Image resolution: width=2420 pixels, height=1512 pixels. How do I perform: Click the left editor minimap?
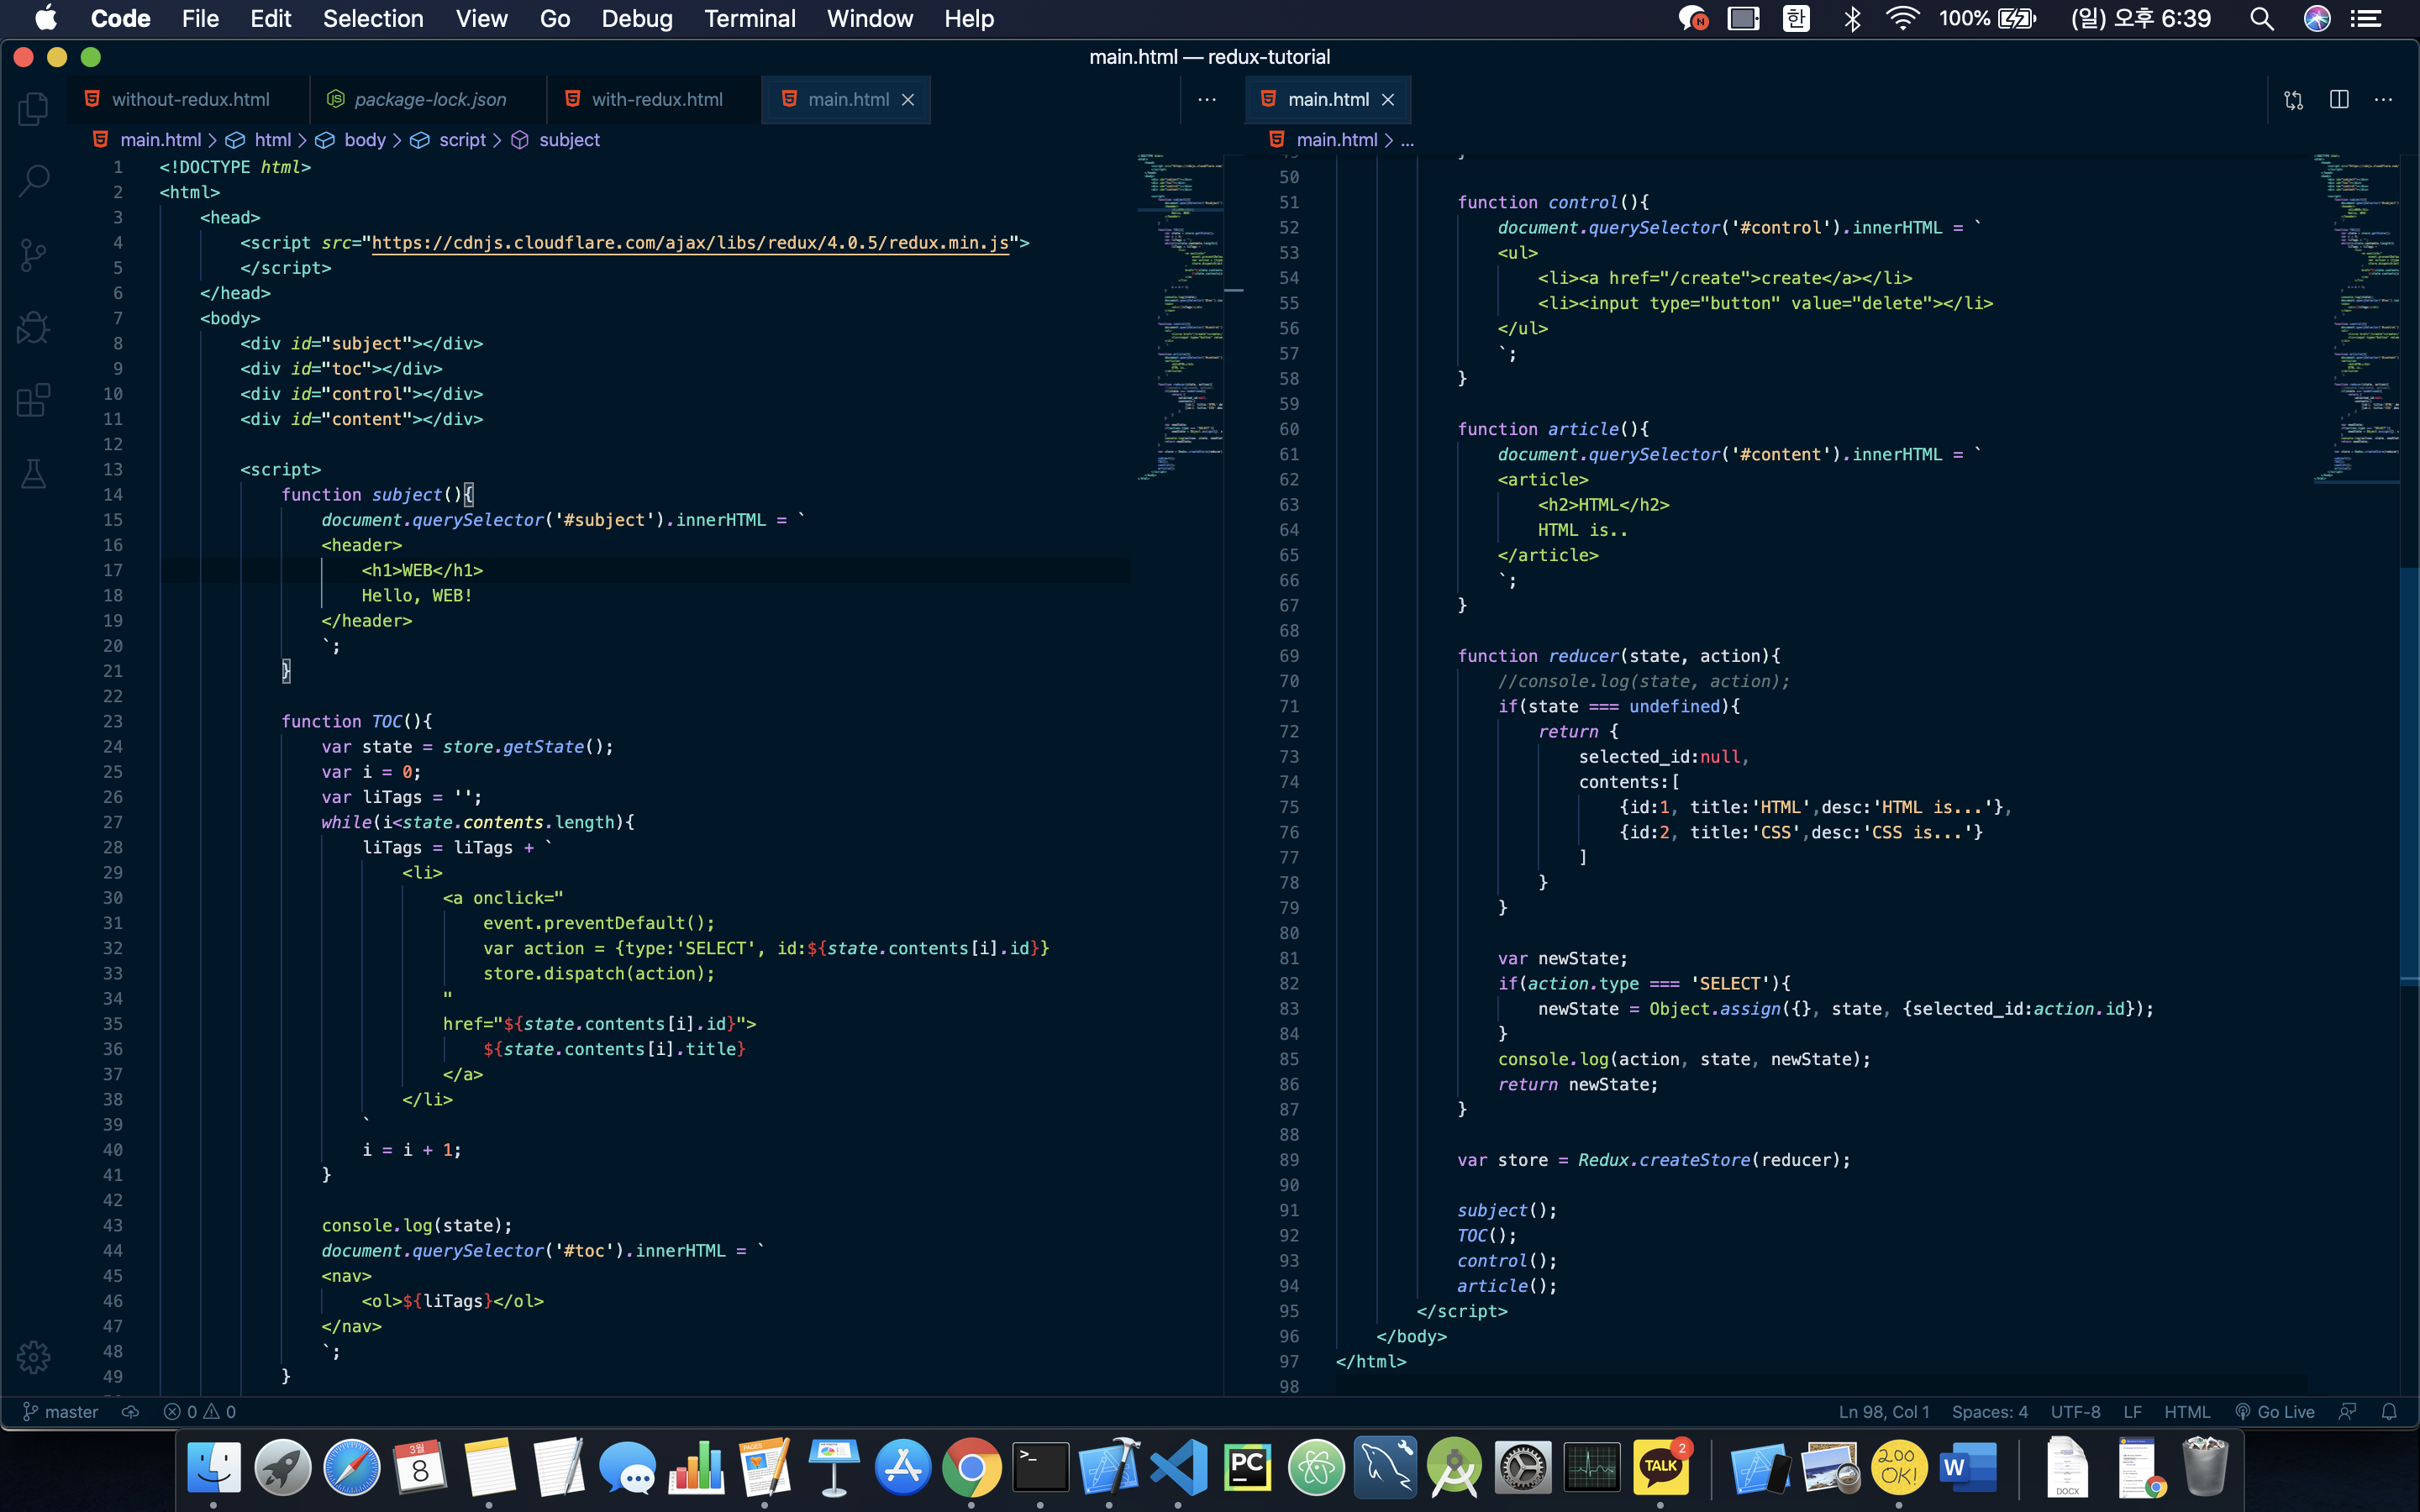(1179, 318)
